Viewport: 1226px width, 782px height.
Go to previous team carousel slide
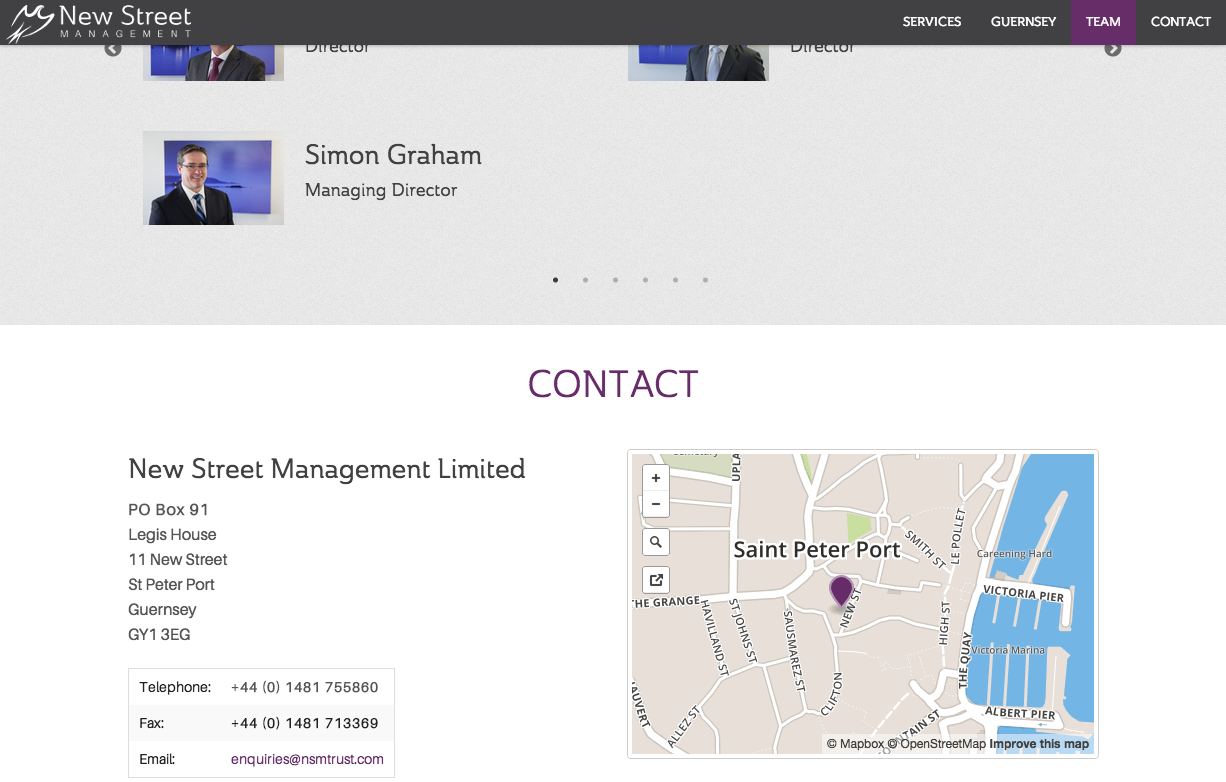[113, 49]
